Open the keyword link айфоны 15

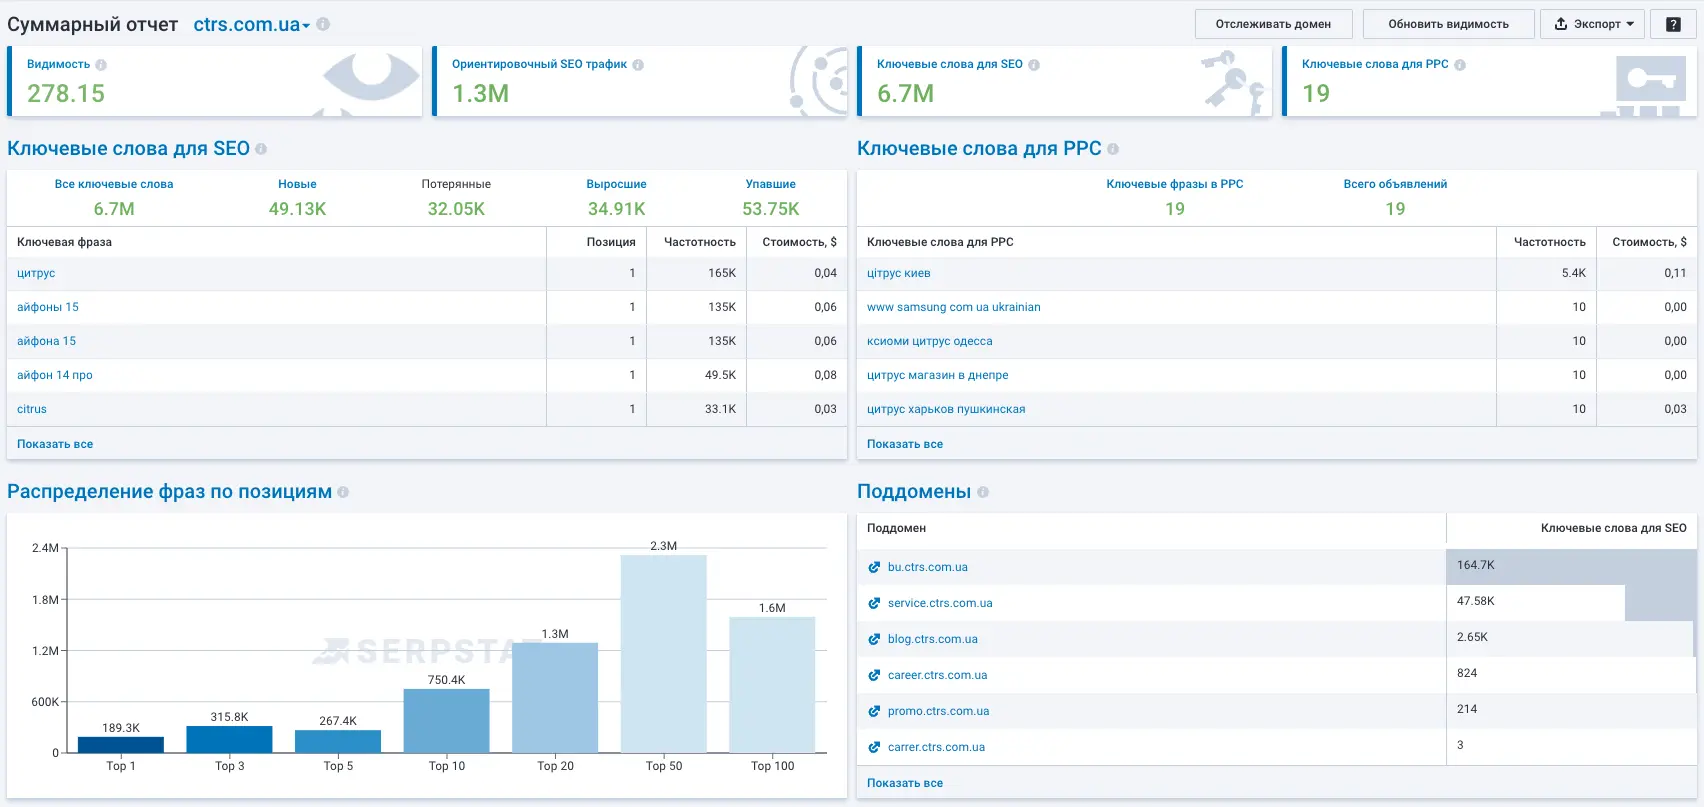click(48, 307)
